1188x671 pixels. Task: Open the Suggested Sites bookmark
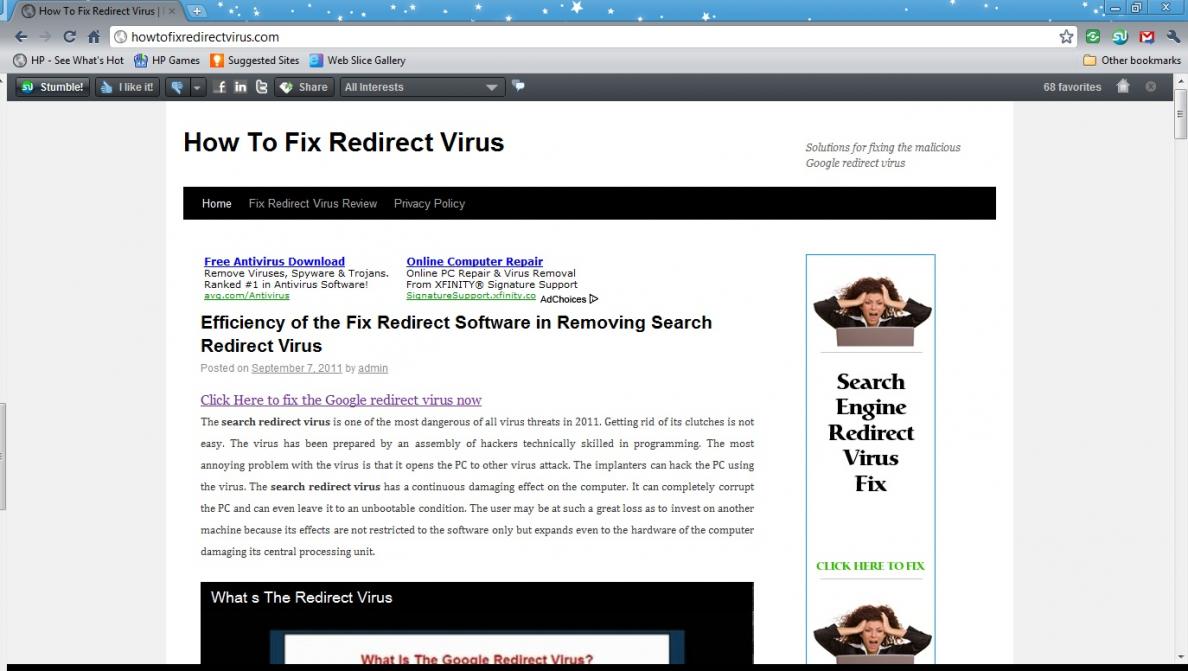tap(255, 60)
